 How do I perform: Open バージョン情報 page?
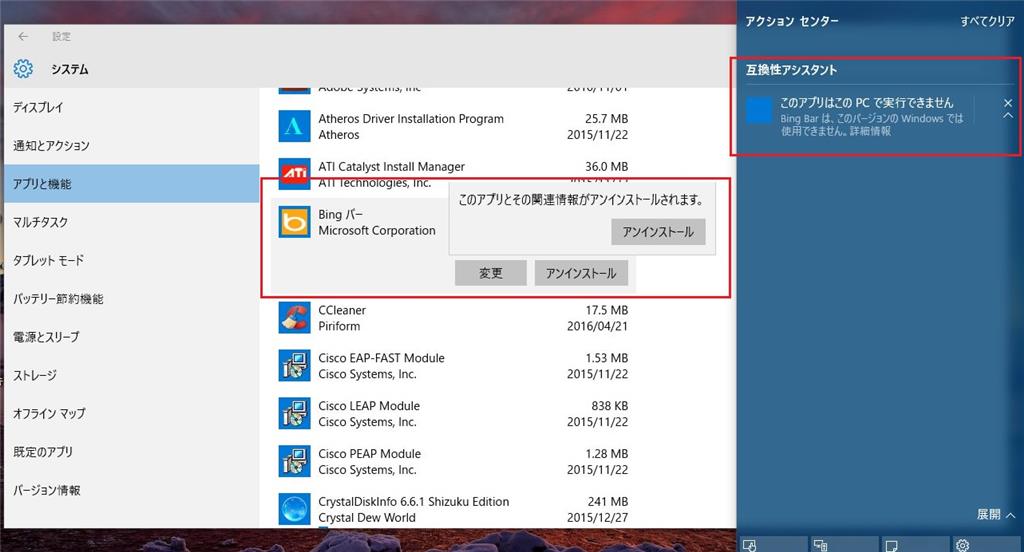(x=131, y=491)
